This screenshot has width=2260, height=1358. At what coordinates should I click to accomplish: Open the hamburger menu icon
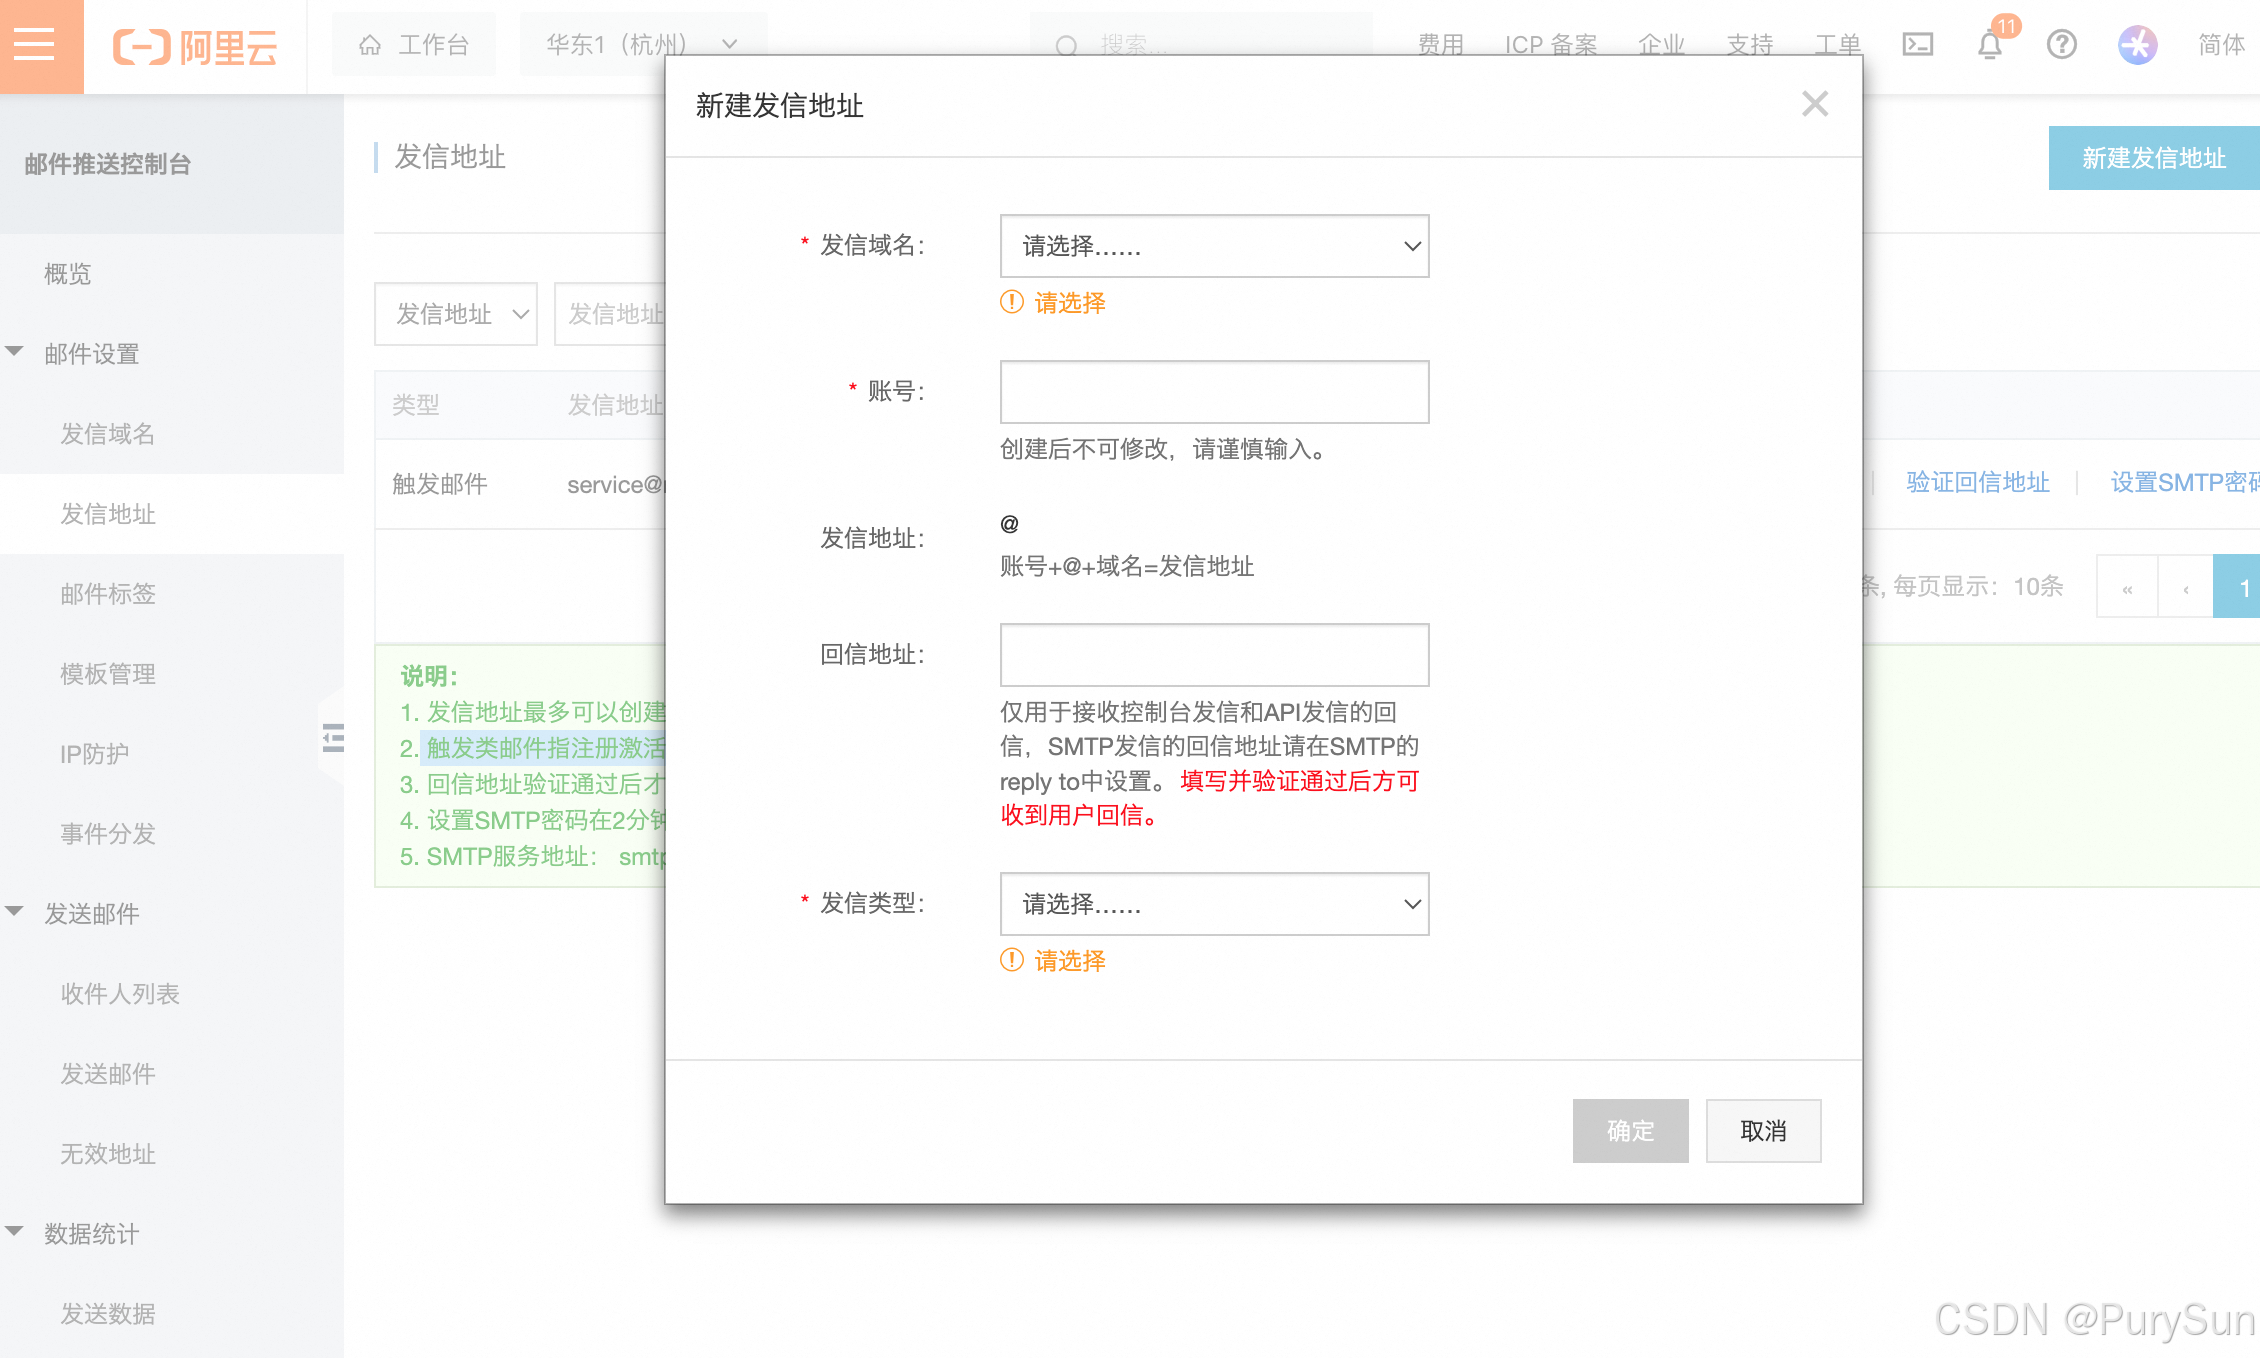click(36, 44)
